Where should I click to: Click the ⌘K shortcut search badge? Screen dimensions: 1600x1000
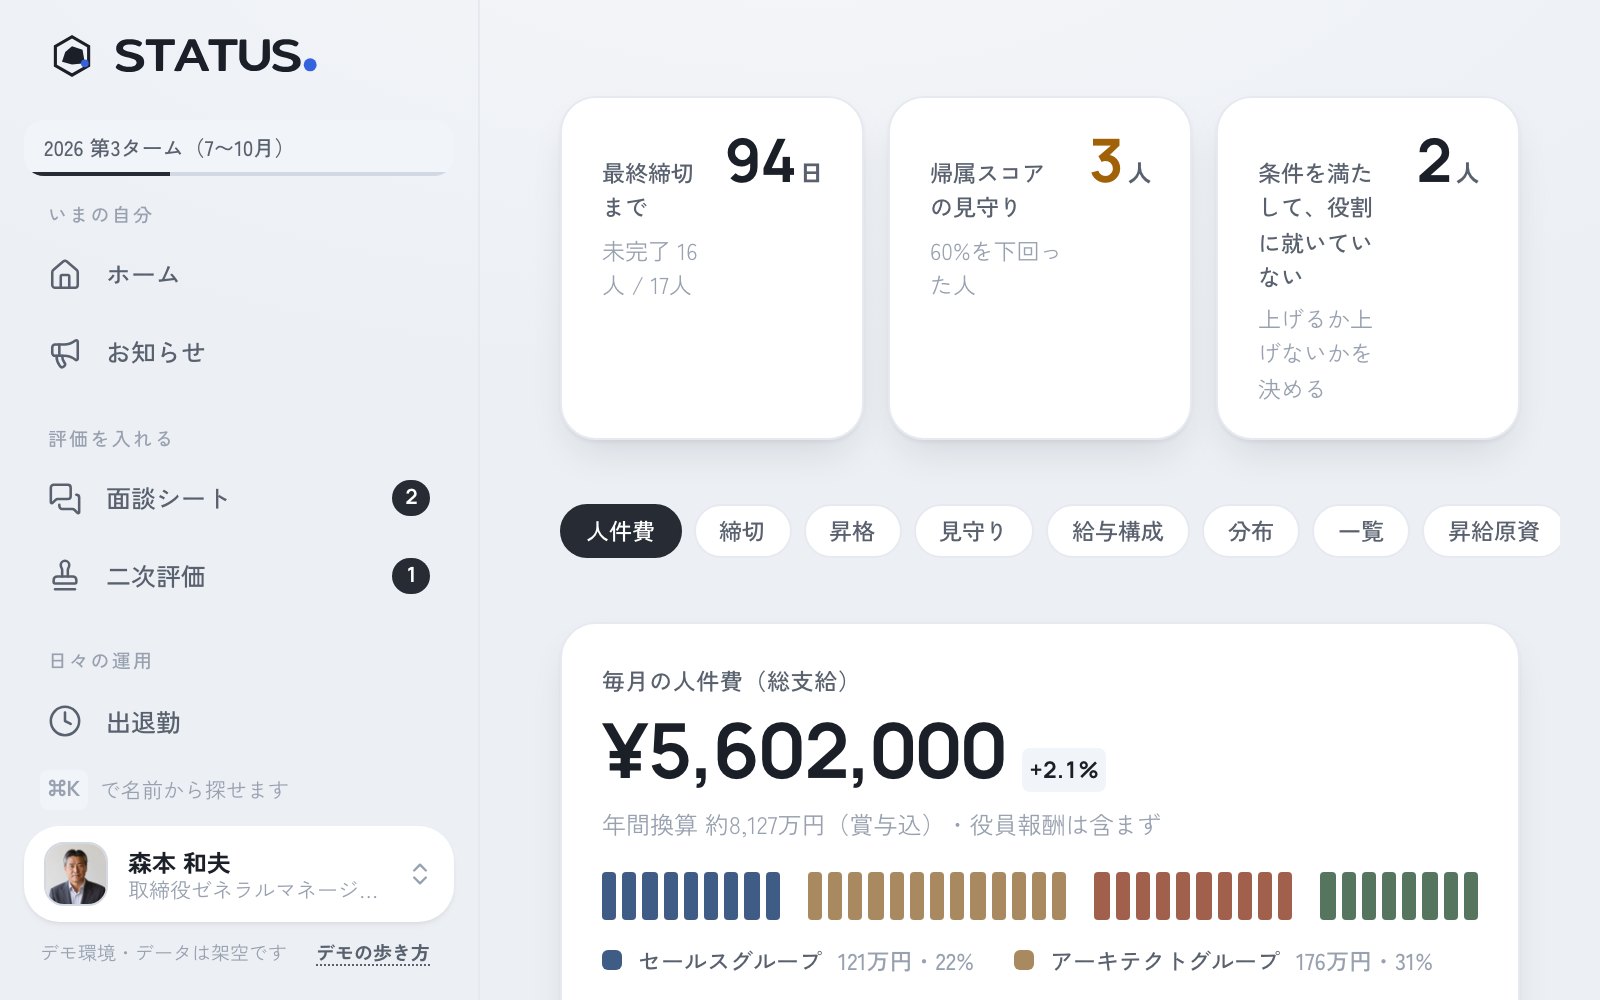pos(64,789)
